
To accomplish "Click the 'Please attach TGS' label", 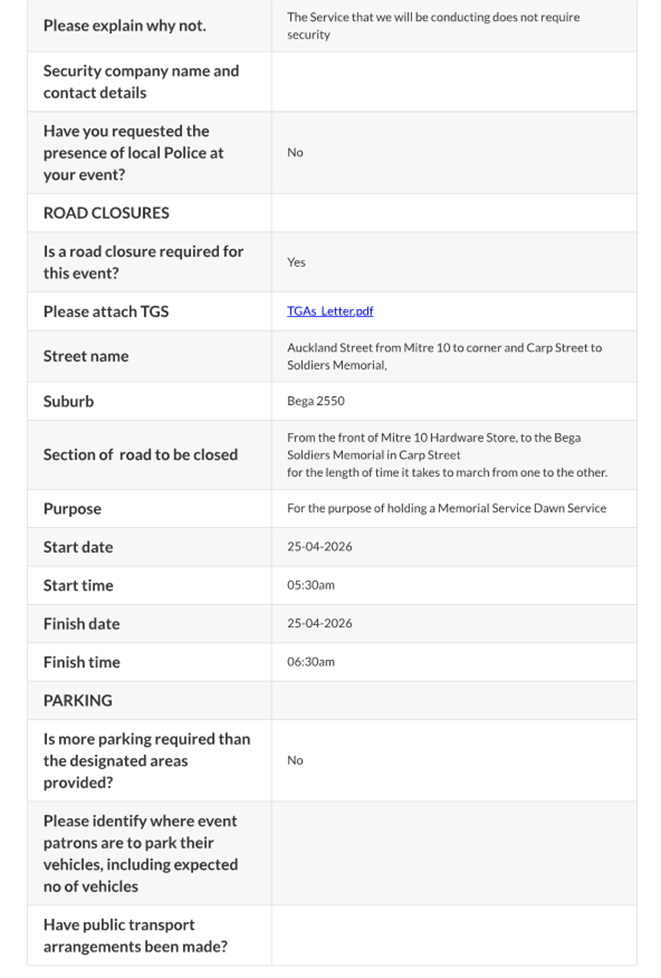I will pyautogui.click(x=106, y=311).
